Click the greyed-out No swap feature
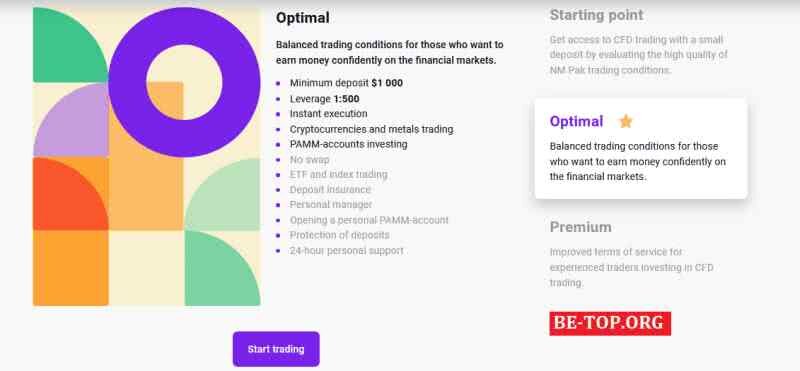 (x=309, y=160)
